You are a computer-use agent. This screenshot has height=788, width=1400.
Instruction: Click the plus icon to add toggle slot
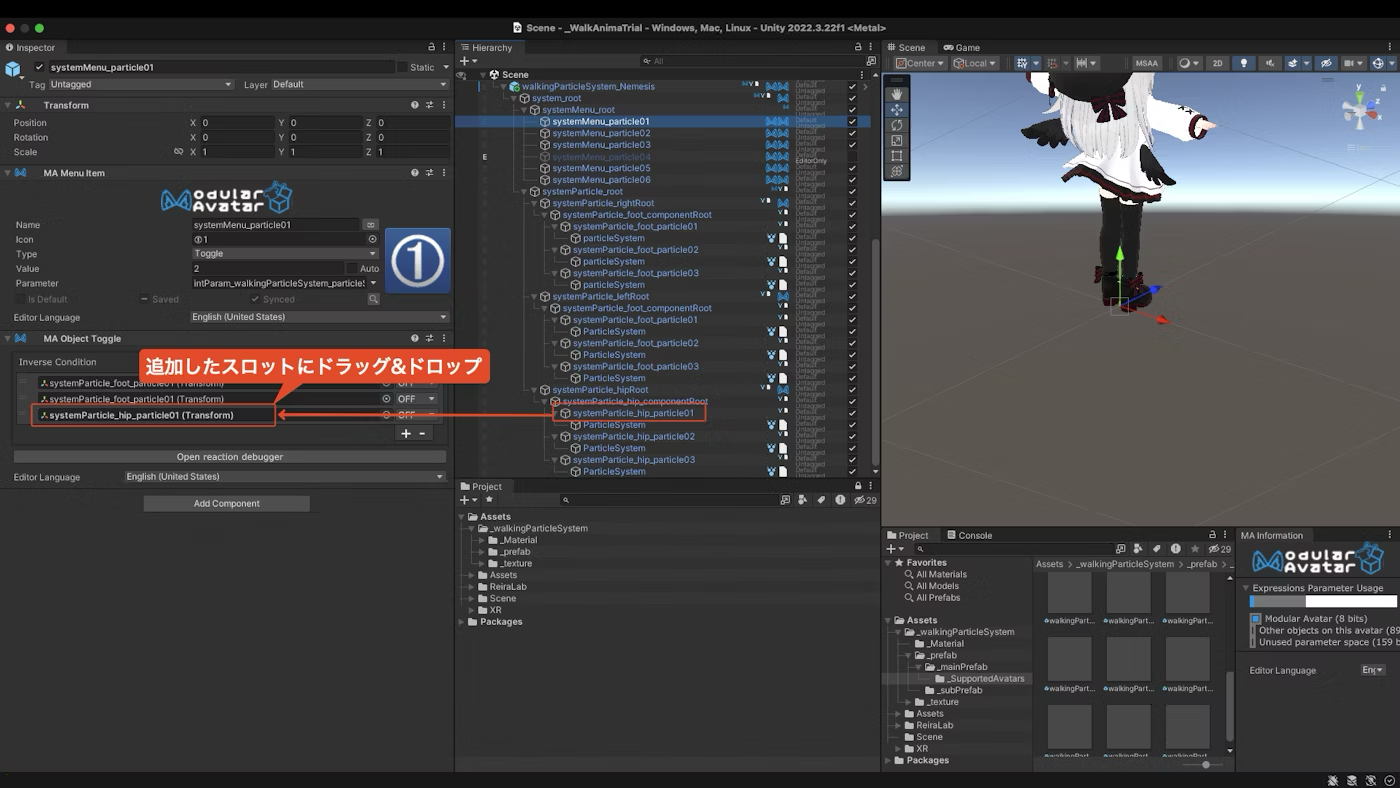pyautogui.click(x=405, y=433)
